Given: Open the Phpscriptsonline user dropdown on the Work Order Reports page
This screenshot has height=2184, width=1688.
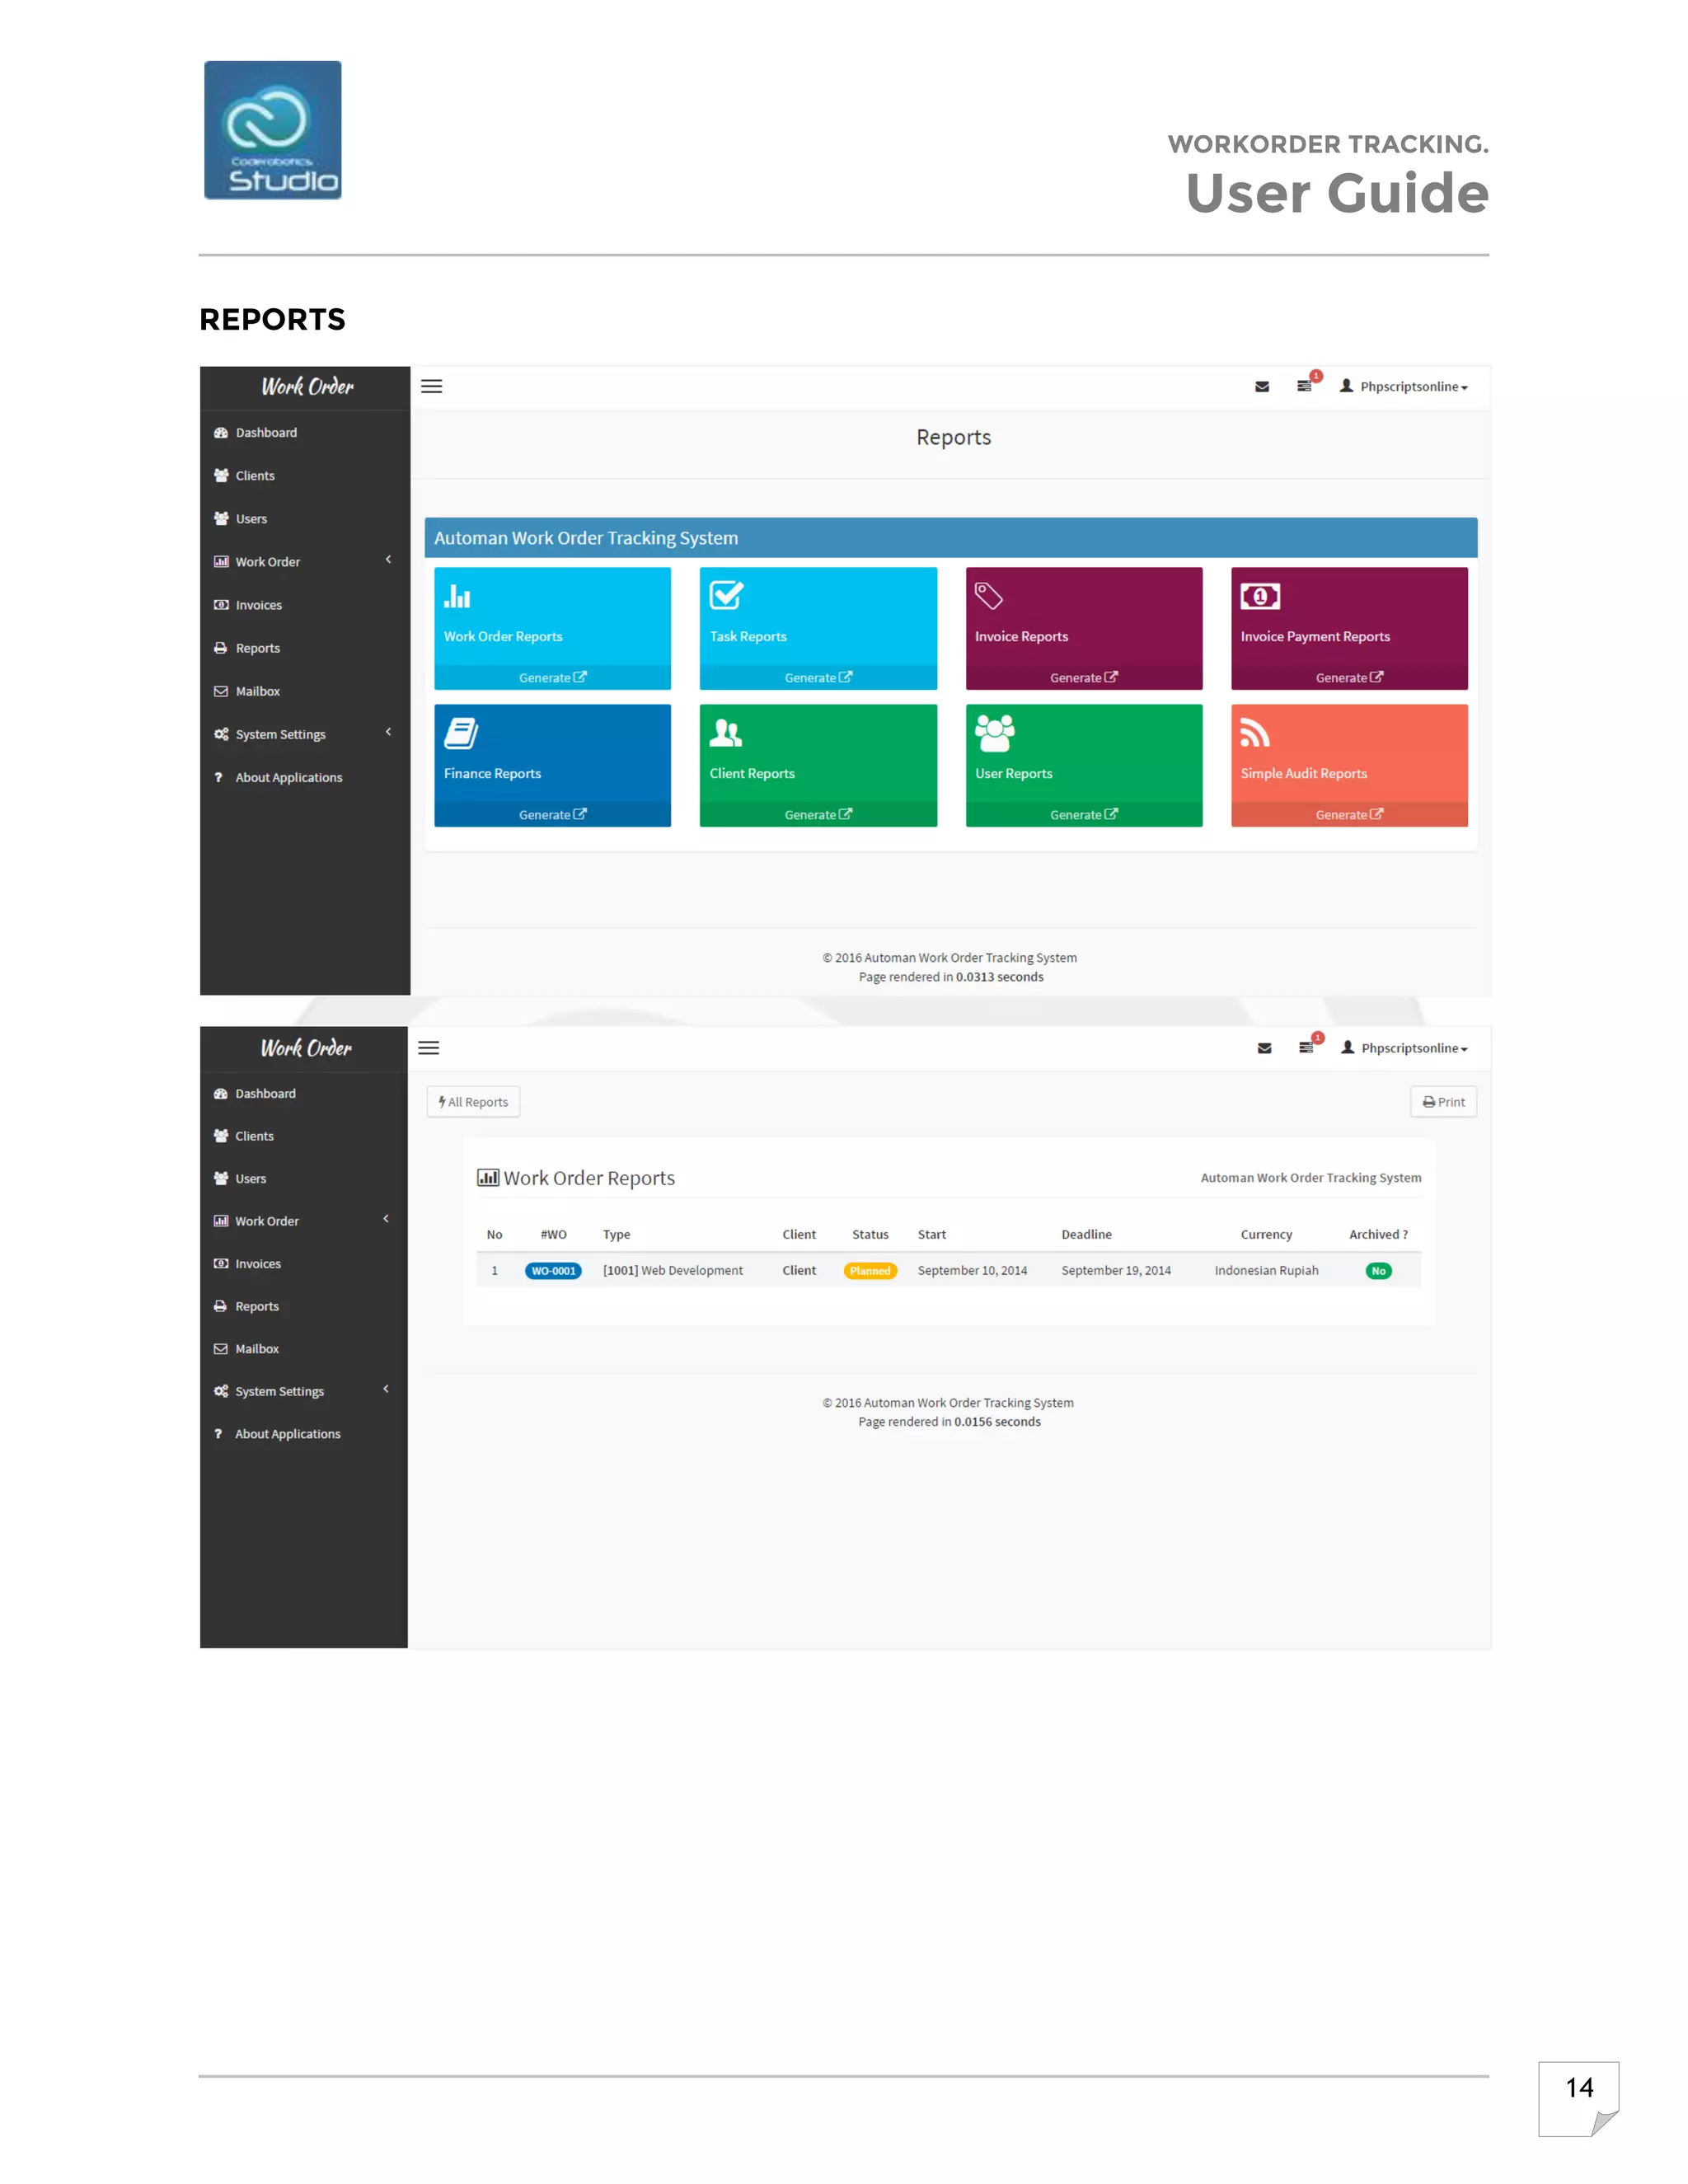Looking at the screenshot, I should [x=1404, y=1048].
